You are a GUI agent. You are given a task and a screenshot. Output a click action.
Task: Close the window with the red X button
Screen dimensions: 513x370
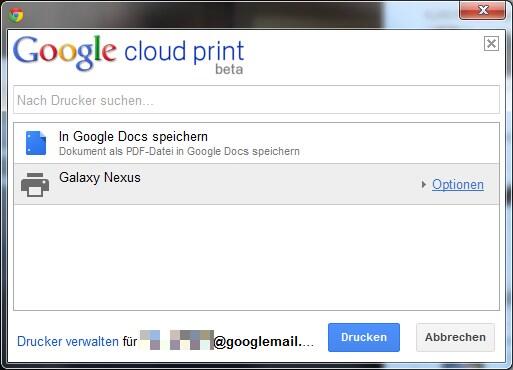482,10
